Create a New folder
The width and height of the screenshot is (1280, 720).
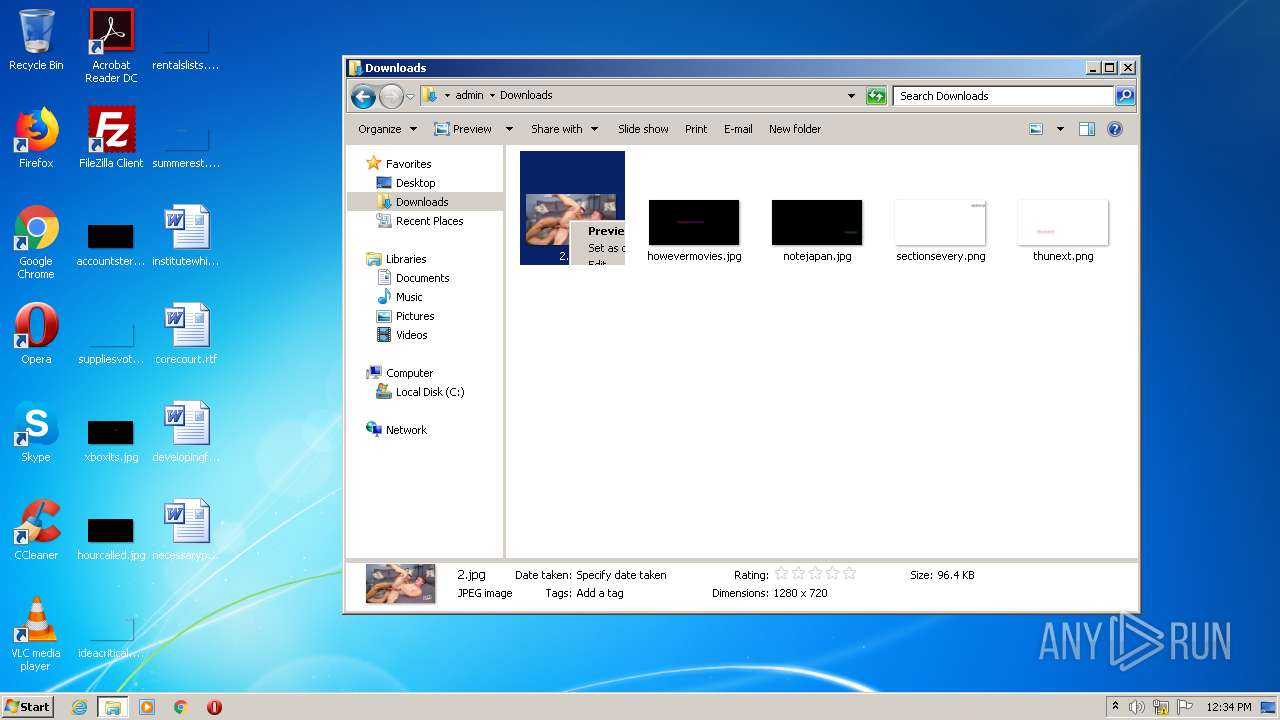pyautogui.click(x=795, y=129)
